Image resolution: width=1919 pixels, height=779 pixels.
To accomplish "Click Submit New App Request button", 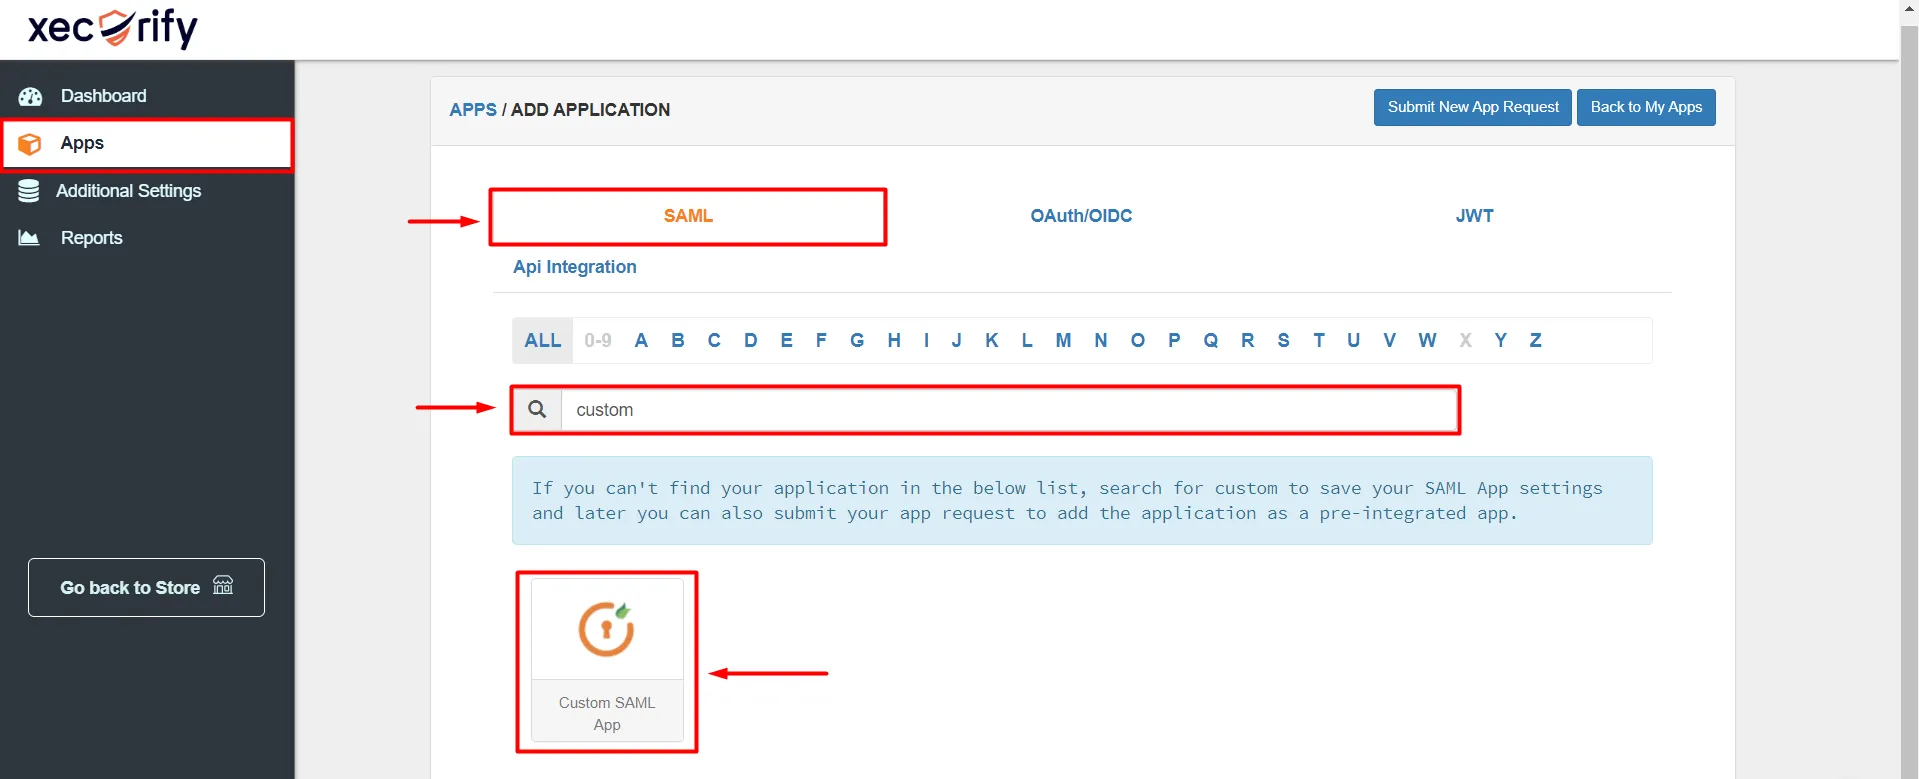I will pos(1473,107).
